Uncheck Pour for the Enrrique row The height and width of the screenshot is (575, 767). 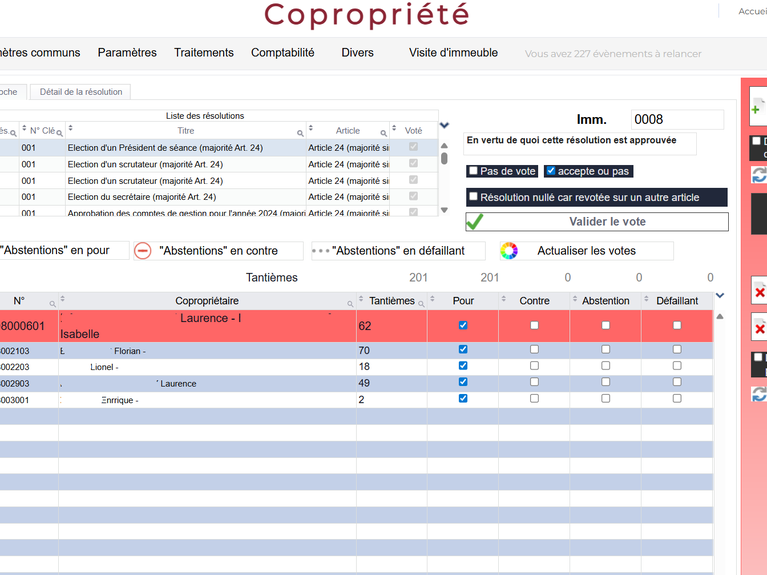(x=463, y=398)
